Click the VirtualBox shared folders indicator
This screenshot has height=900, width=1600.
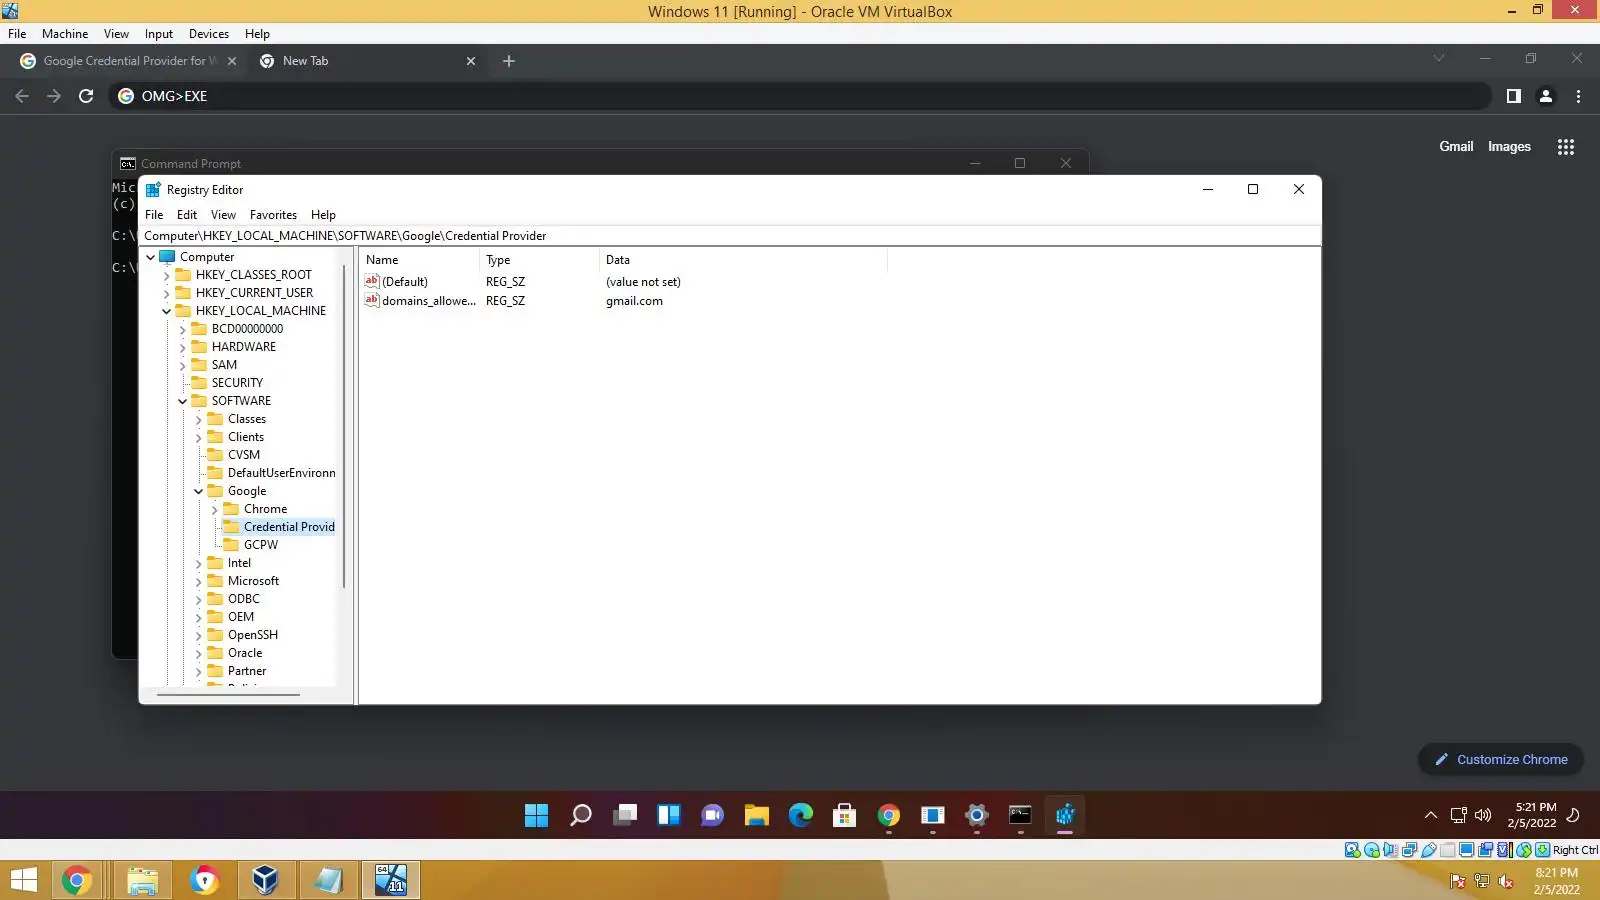[1448, 850]
